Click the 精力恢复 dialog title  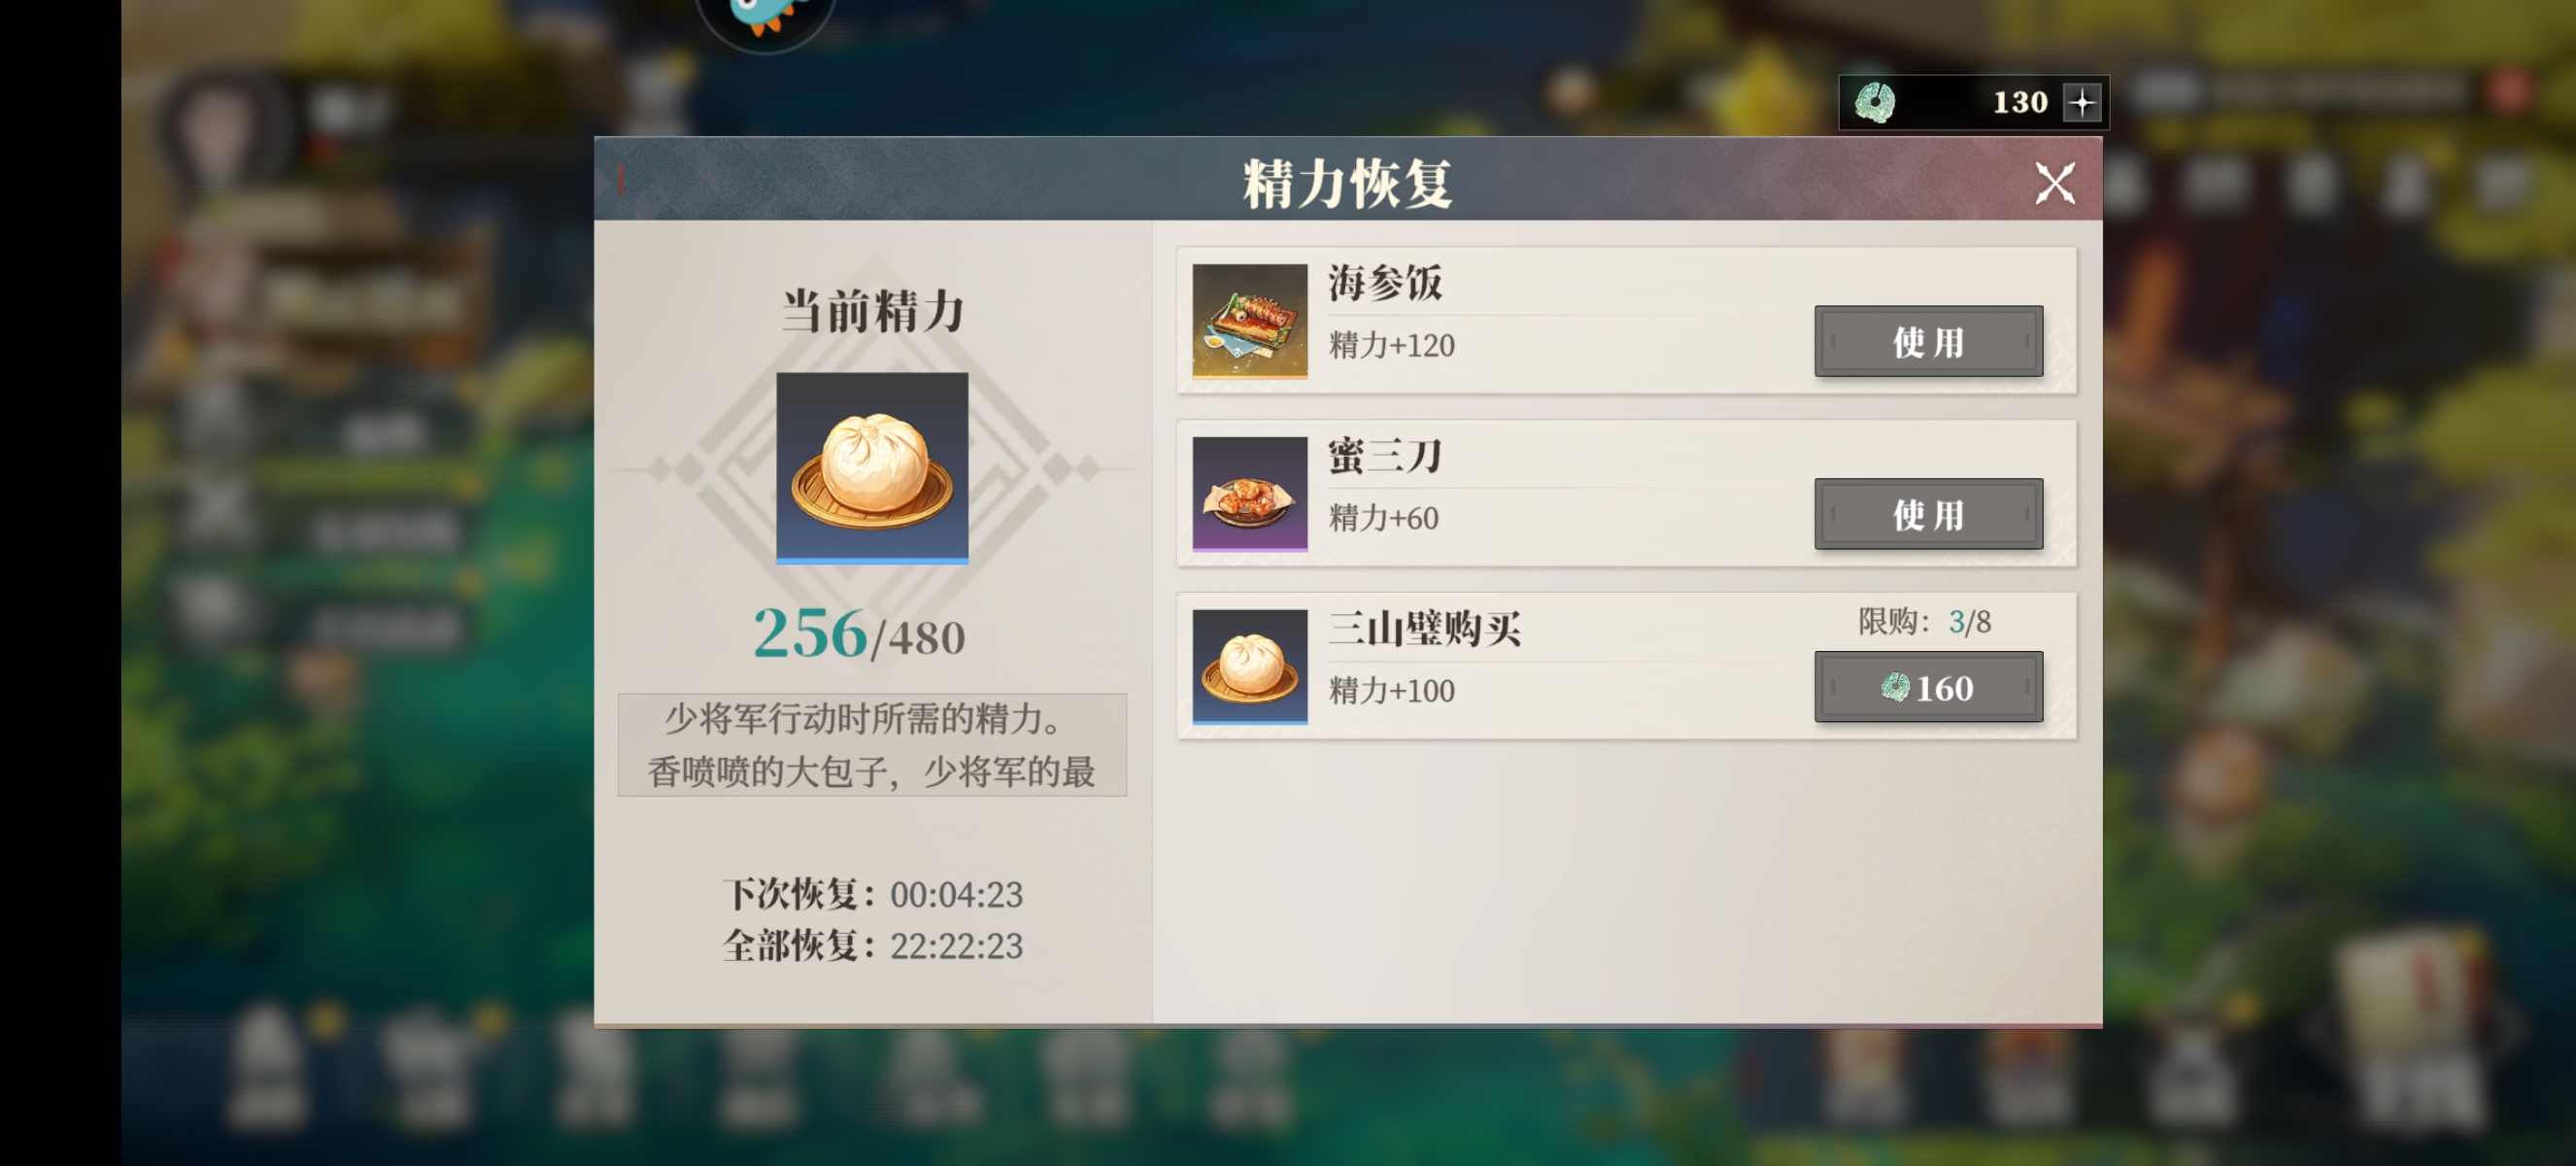(x=1347, y=184)
